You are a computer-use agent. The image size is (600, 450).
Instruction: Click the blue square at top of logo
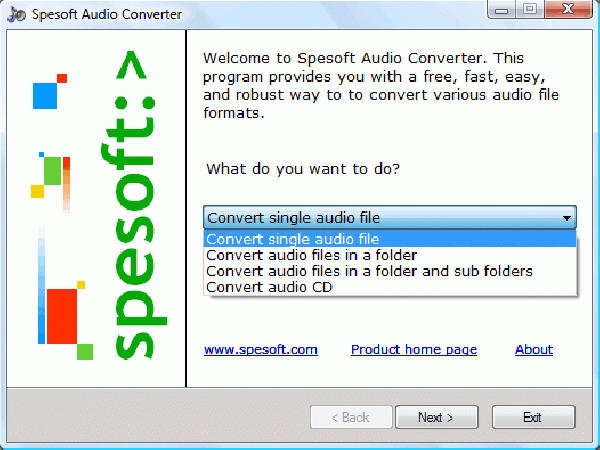point(45,95)
